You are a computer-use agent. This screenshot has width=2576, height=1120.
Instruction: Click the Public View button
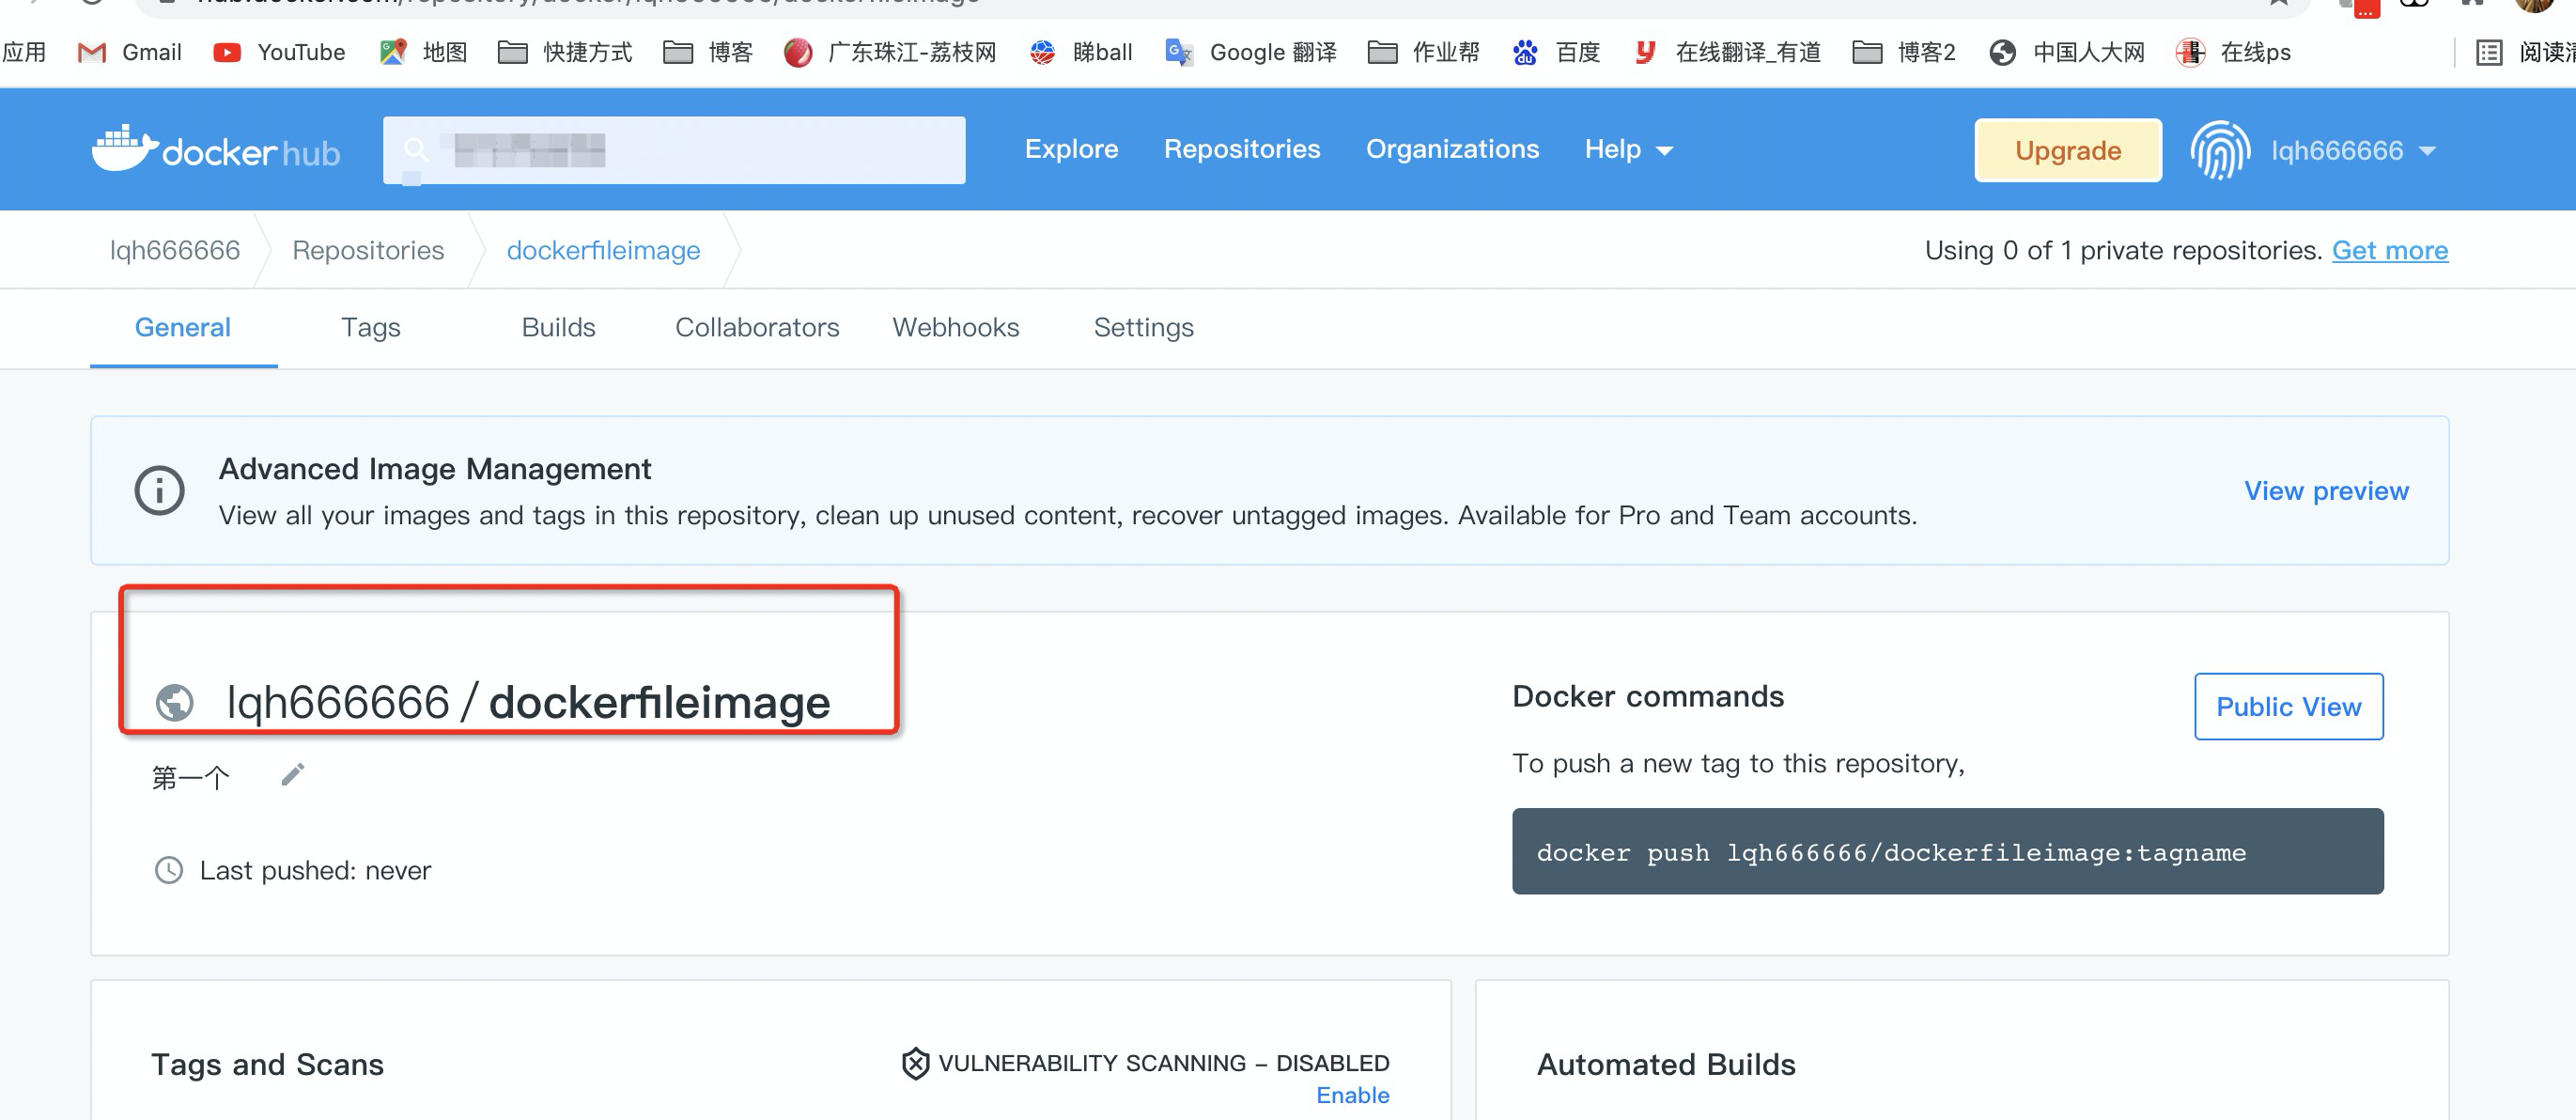pyautogui.click(x=2288, y=706)
